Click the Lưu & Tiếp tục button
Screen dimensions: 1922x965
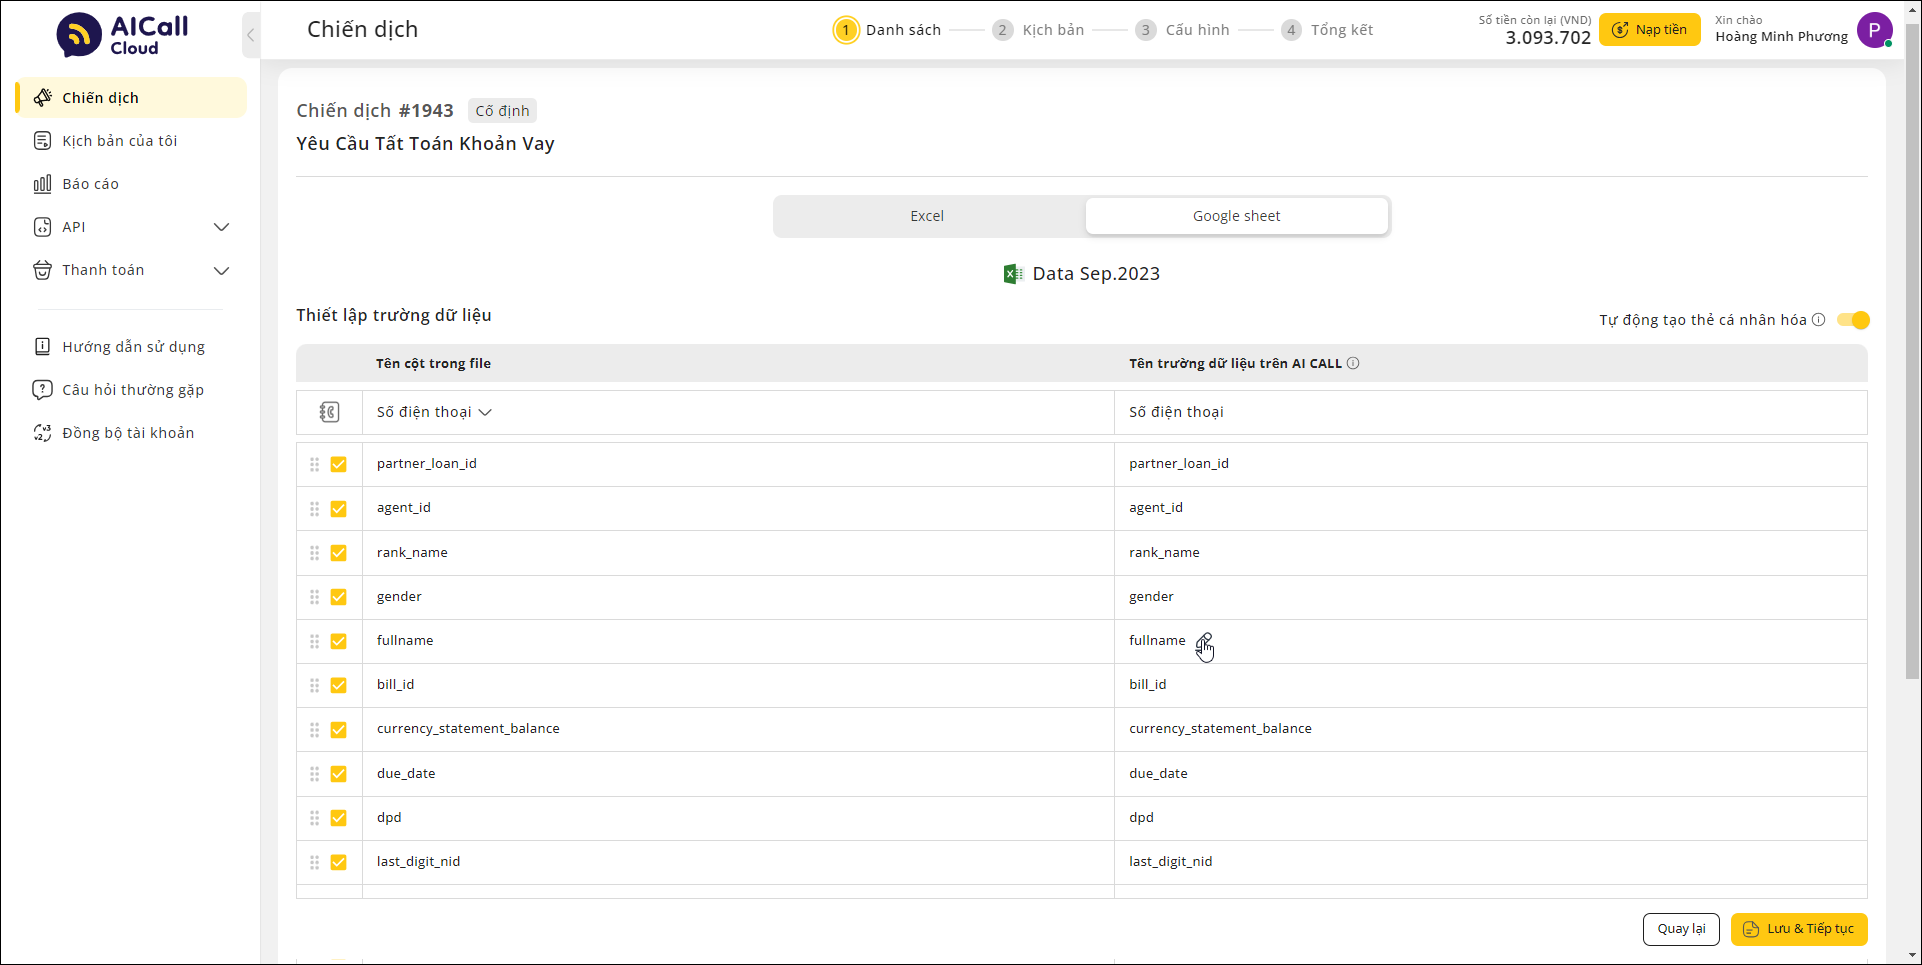(1799, 929)
